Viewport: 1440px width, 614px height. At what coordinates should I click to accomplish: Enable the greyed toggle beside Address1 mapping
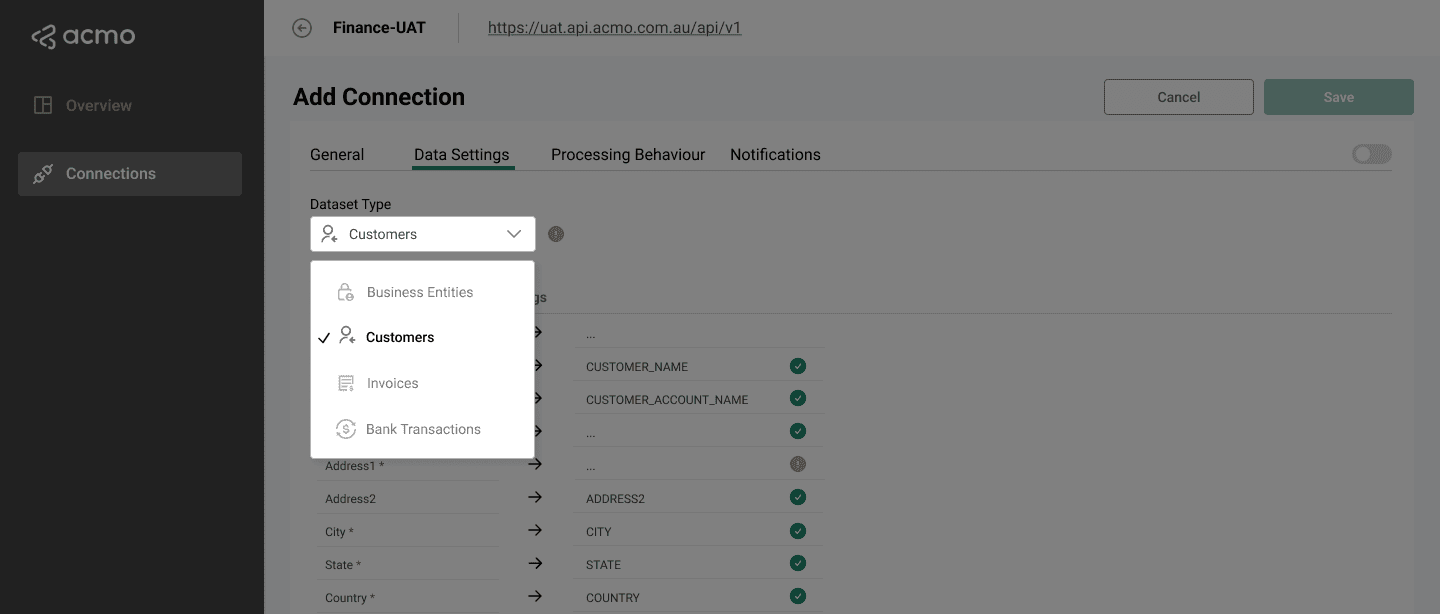tap(797, 463)
